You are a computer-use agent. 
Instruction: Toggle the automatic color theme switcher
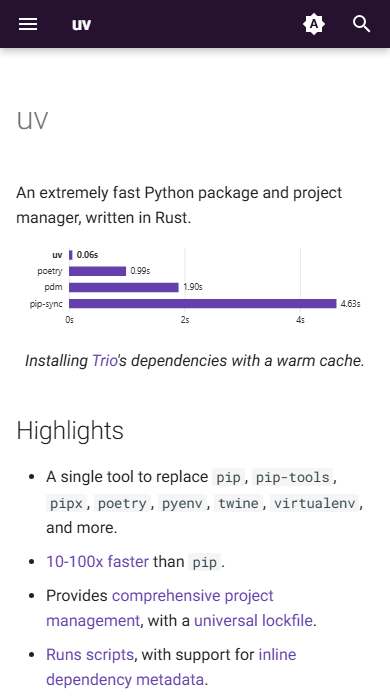pyautogui.click(x=314, y=24)
